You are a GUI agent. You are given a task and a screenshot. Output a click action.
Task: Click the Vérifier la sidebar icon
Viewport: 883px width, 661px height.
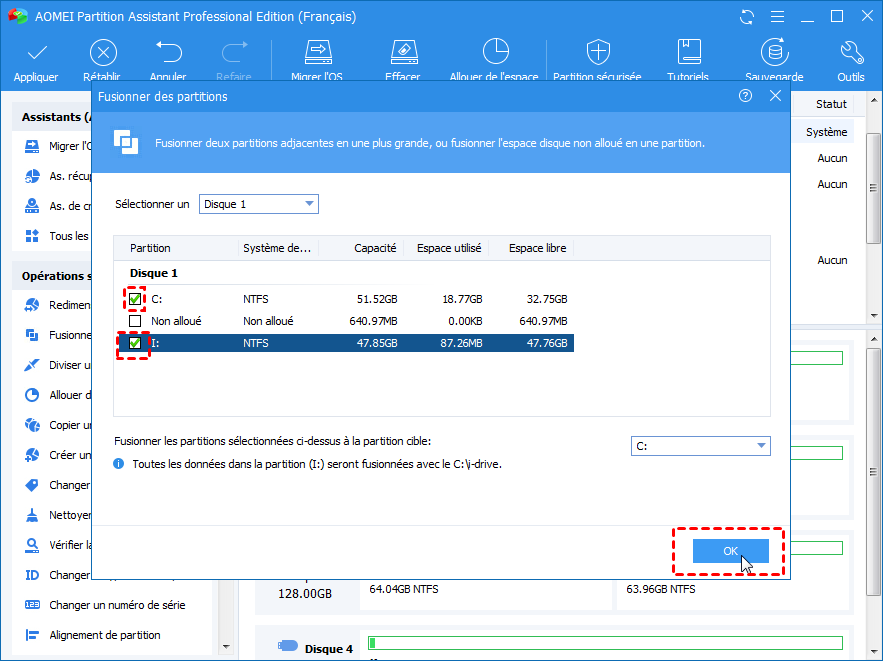click(32, 545)
